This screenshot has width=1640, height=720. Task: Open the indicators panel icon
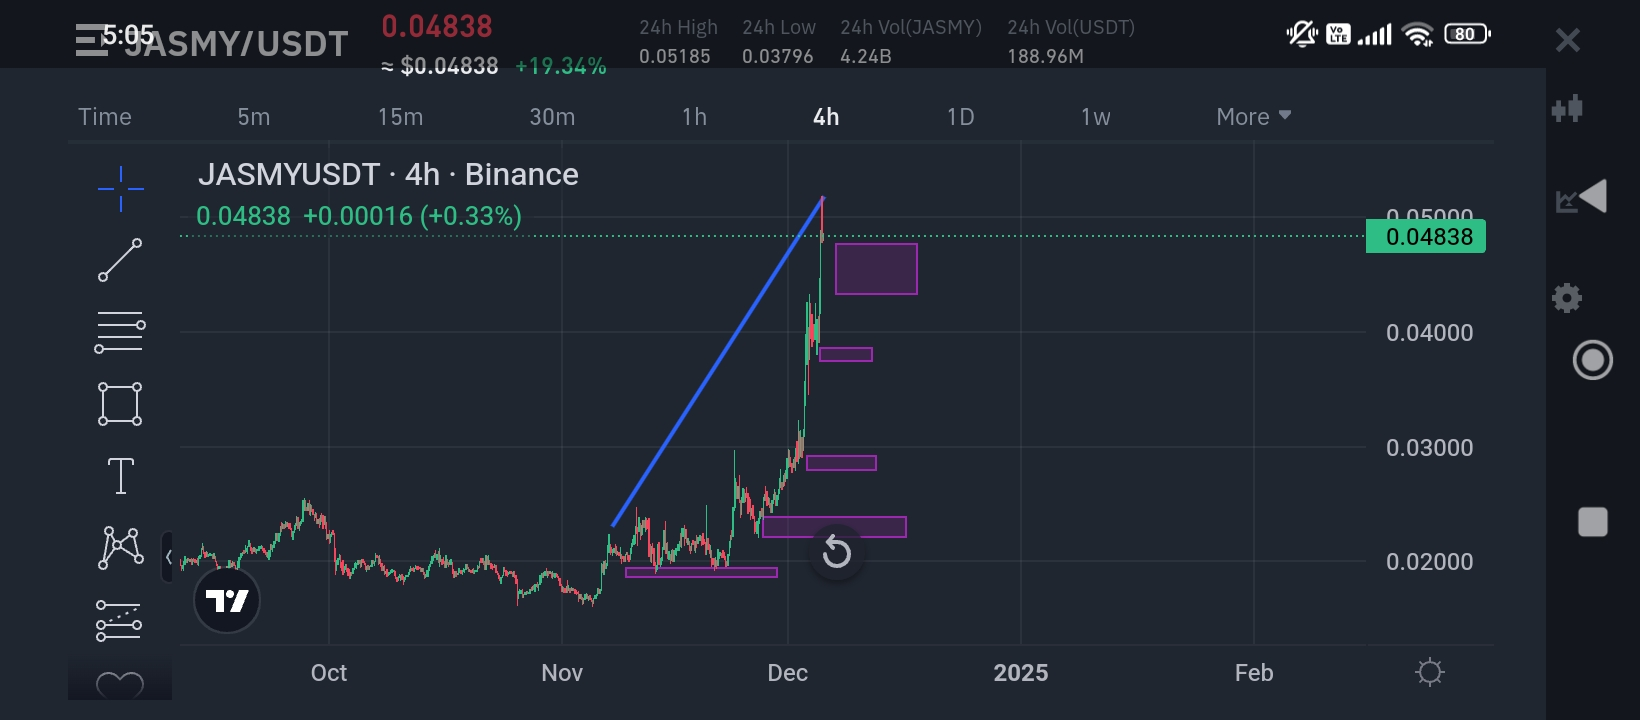click(x=1568, y=107)
